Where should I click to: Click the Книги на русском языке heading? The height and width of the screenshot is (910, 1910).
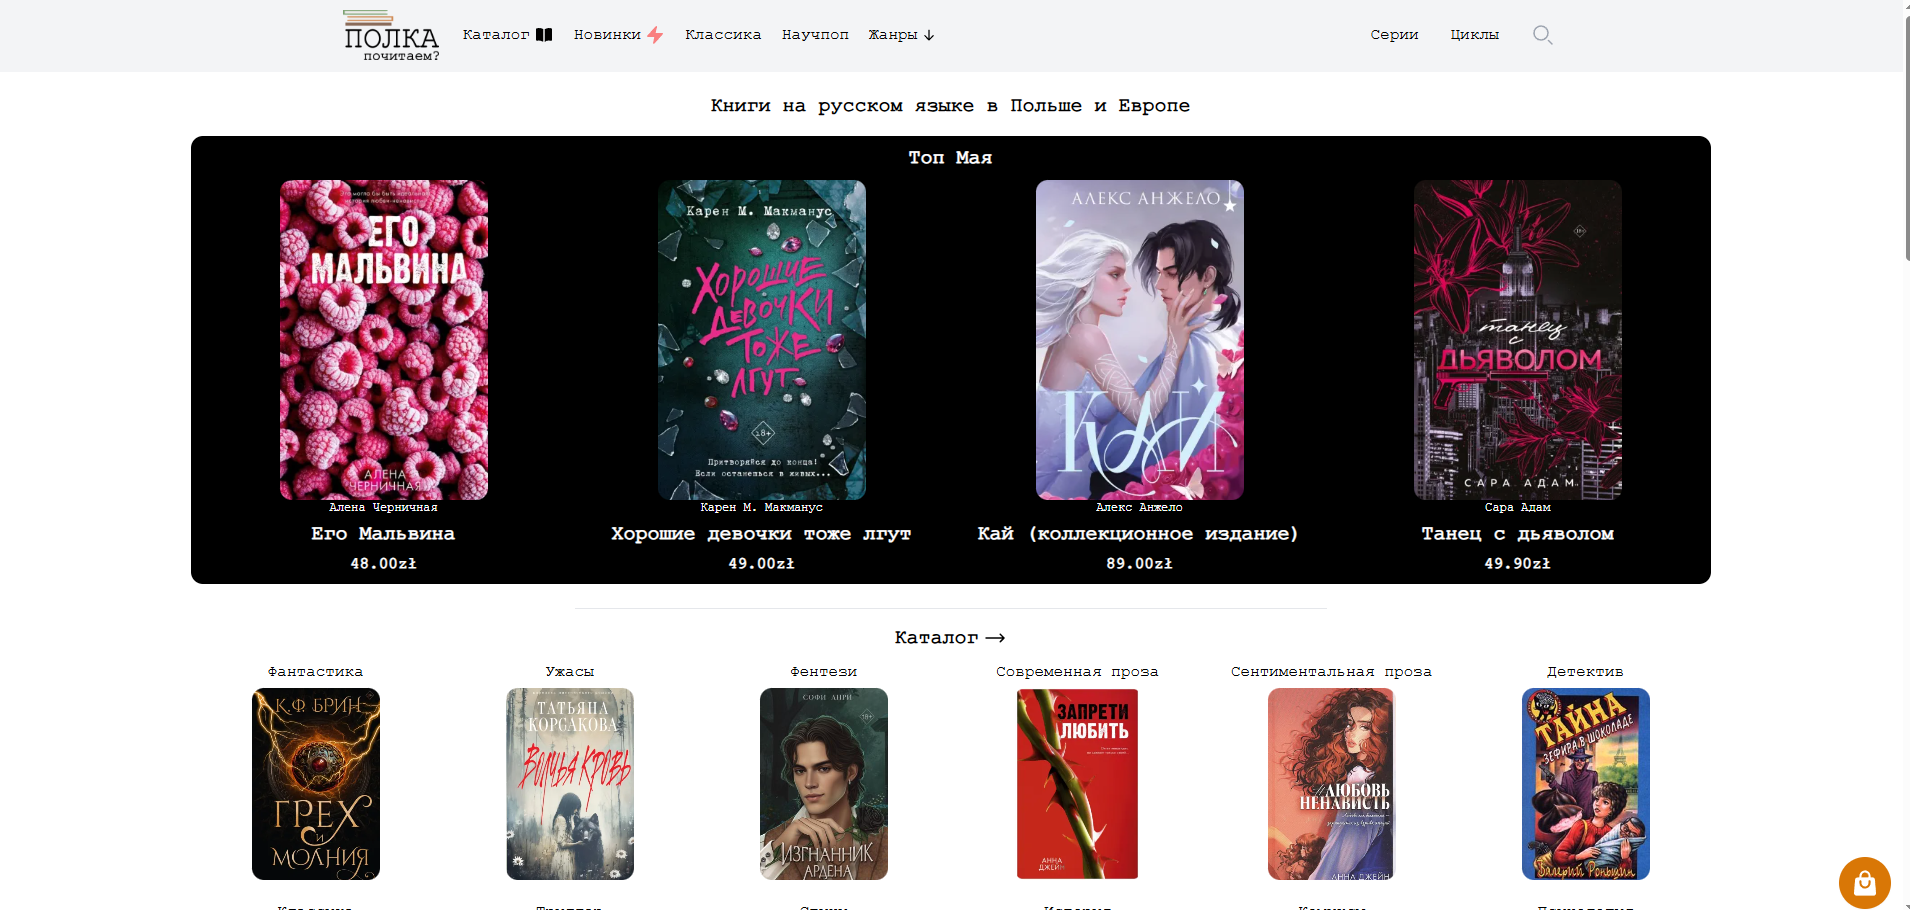950,106
